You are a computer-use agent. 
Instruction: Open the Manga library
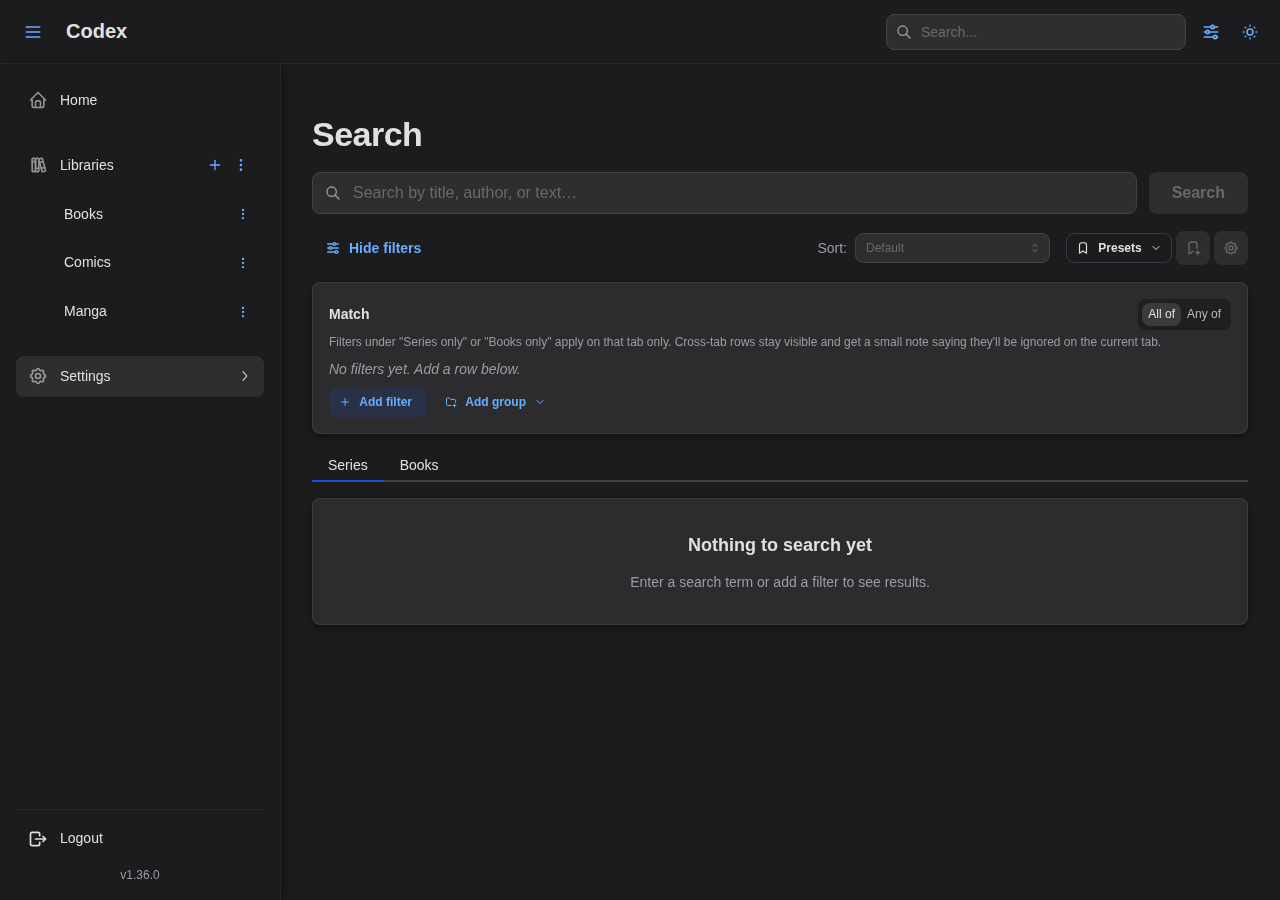pos(85,311)
